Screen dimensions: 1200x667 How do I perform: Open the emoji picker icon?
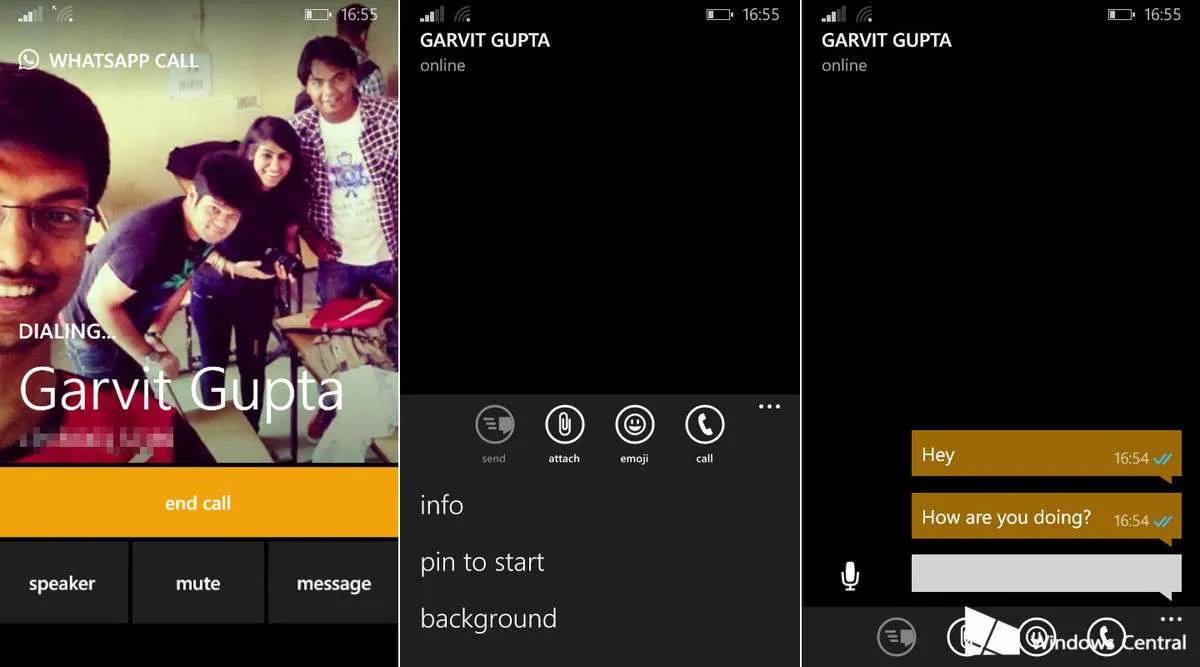(x=634, y=425)
